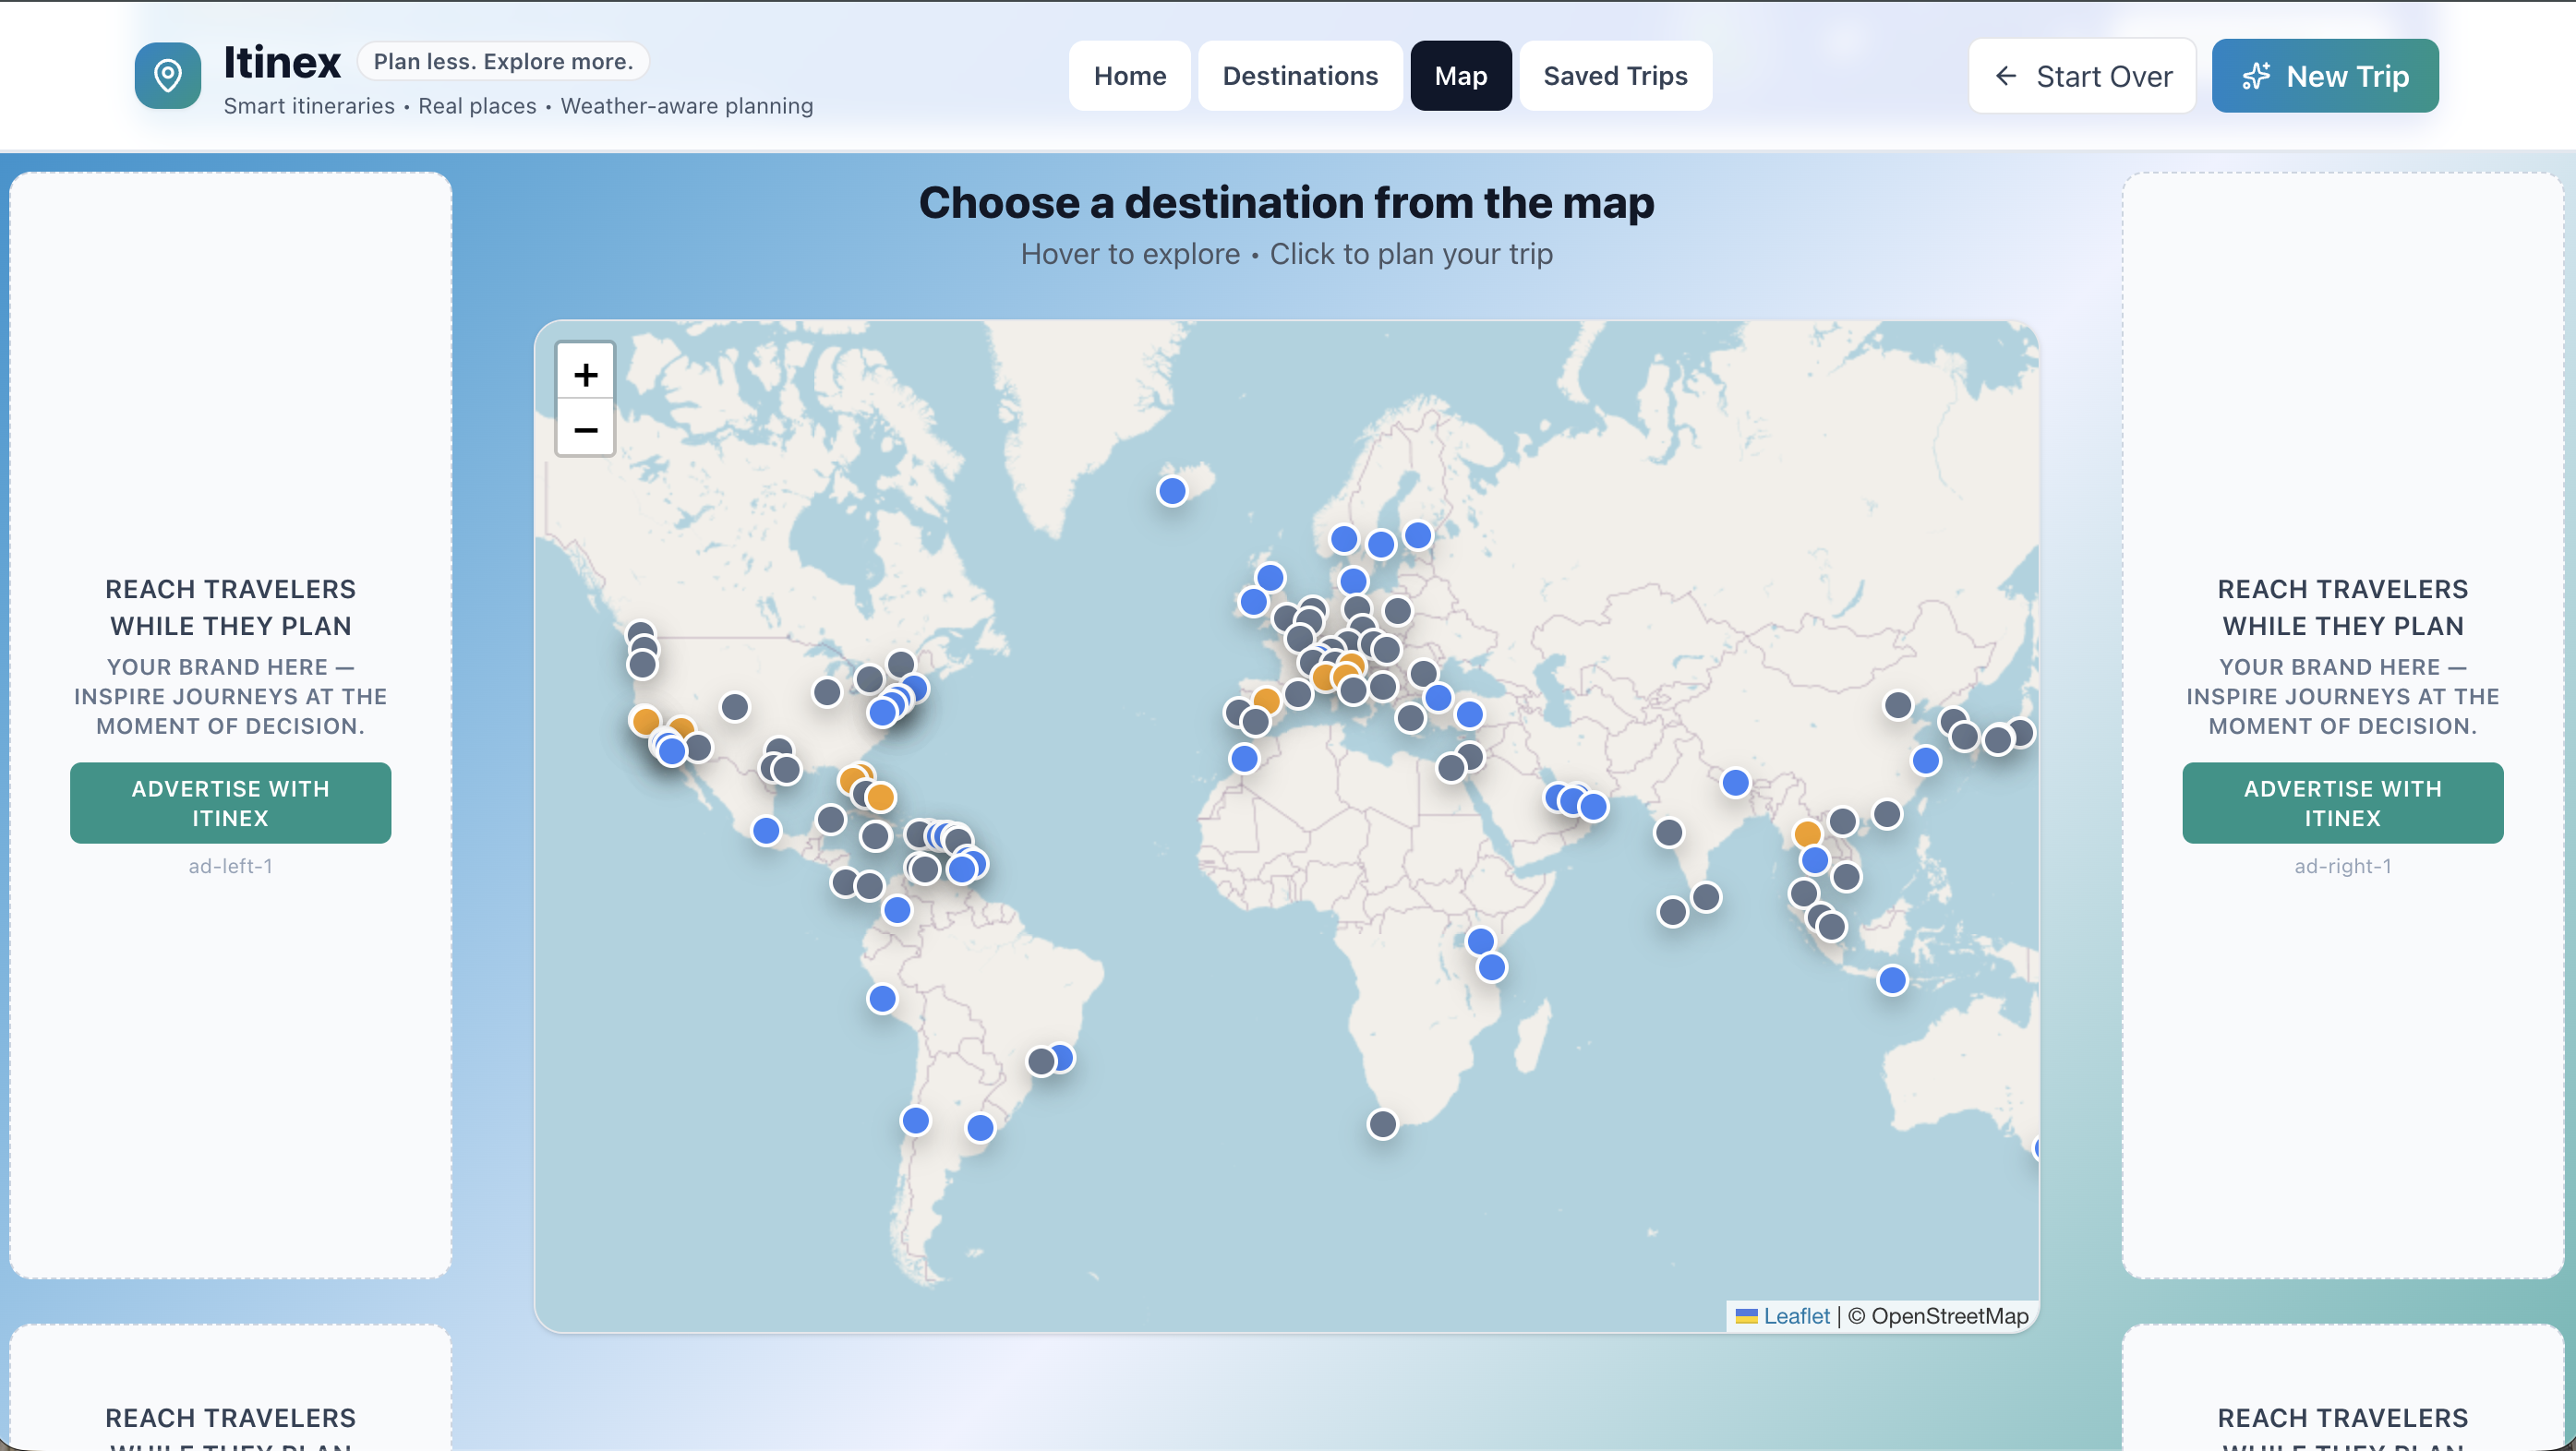Click the blue marker in Indonesia near Bali
The height and width of the screenshot is (1451, 2576).
point(1891,980)
